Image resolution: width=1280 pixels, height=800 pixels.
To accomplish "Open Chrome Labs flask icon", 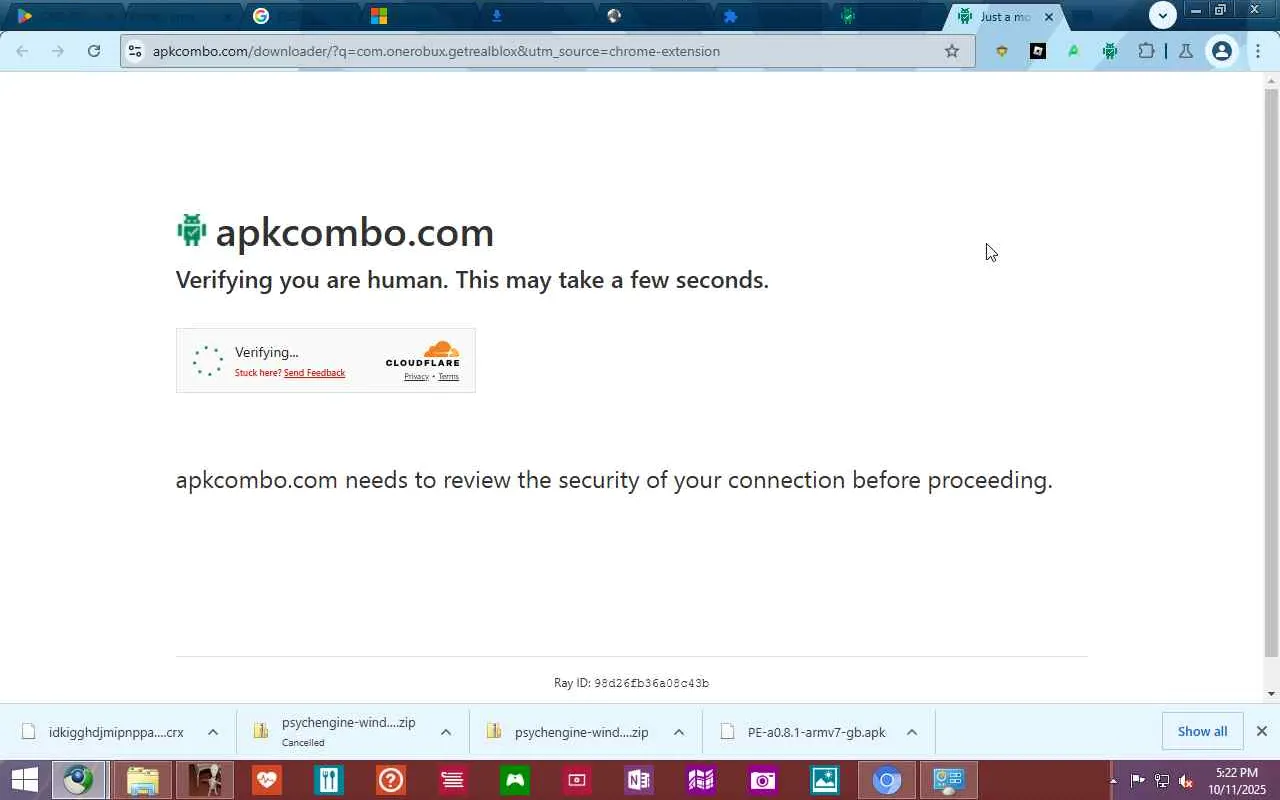I will (1186, 51).
